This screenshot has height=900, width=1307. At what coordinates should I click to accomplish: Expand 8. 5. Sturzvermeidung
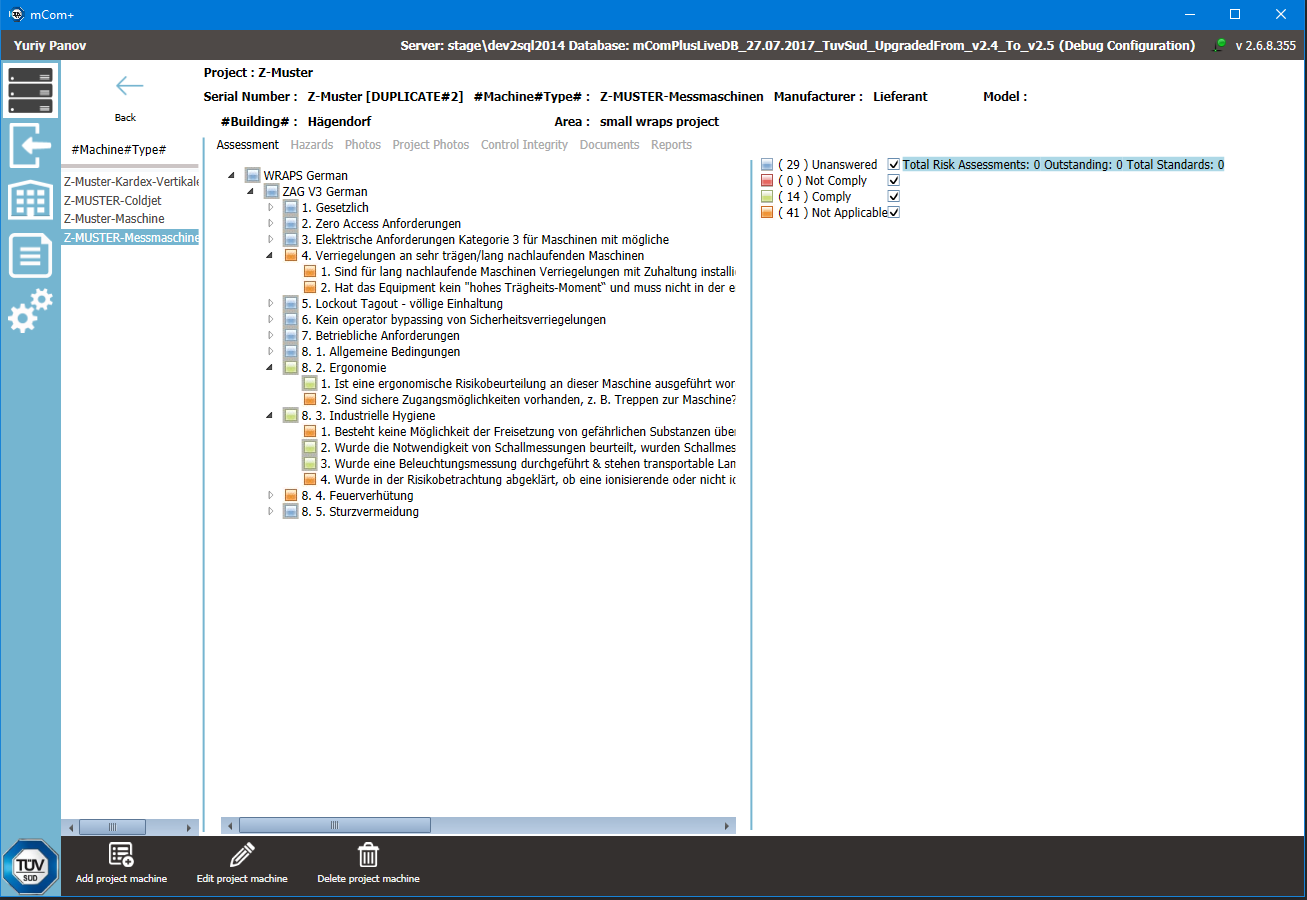[x=271, y=512]
